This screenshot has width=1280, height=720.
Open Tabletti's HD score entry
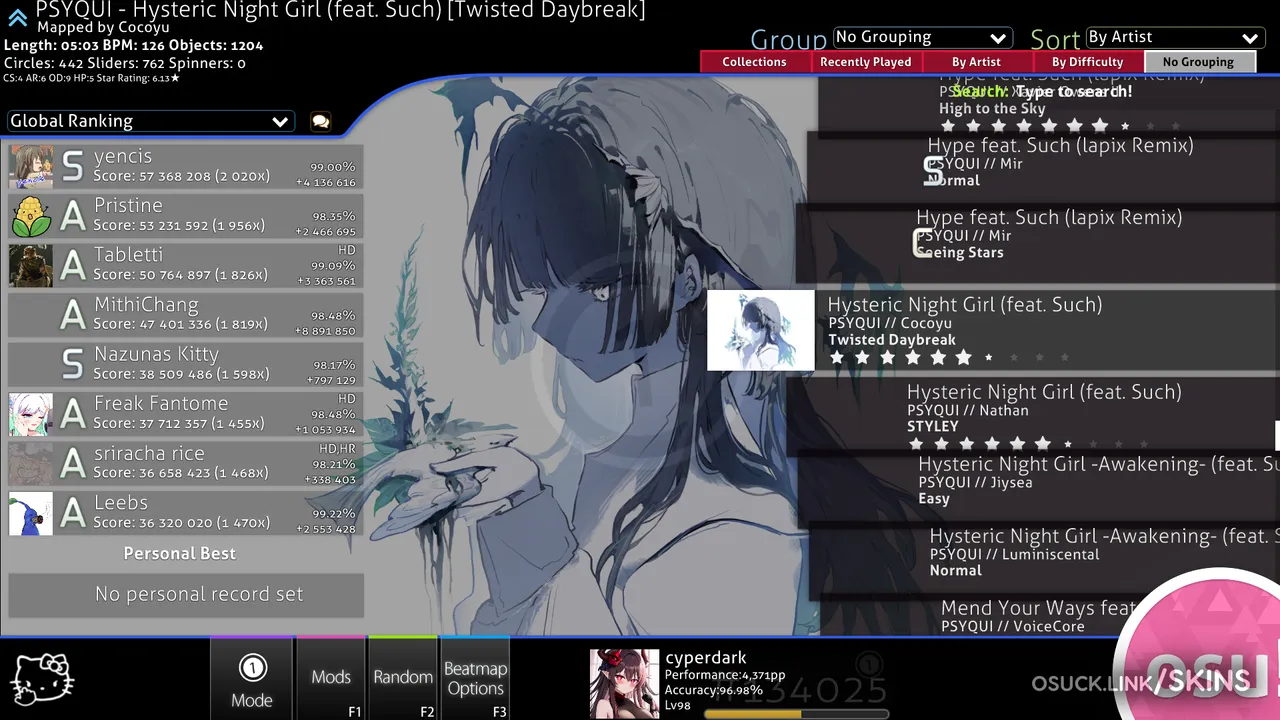click(x=186, y=265)
